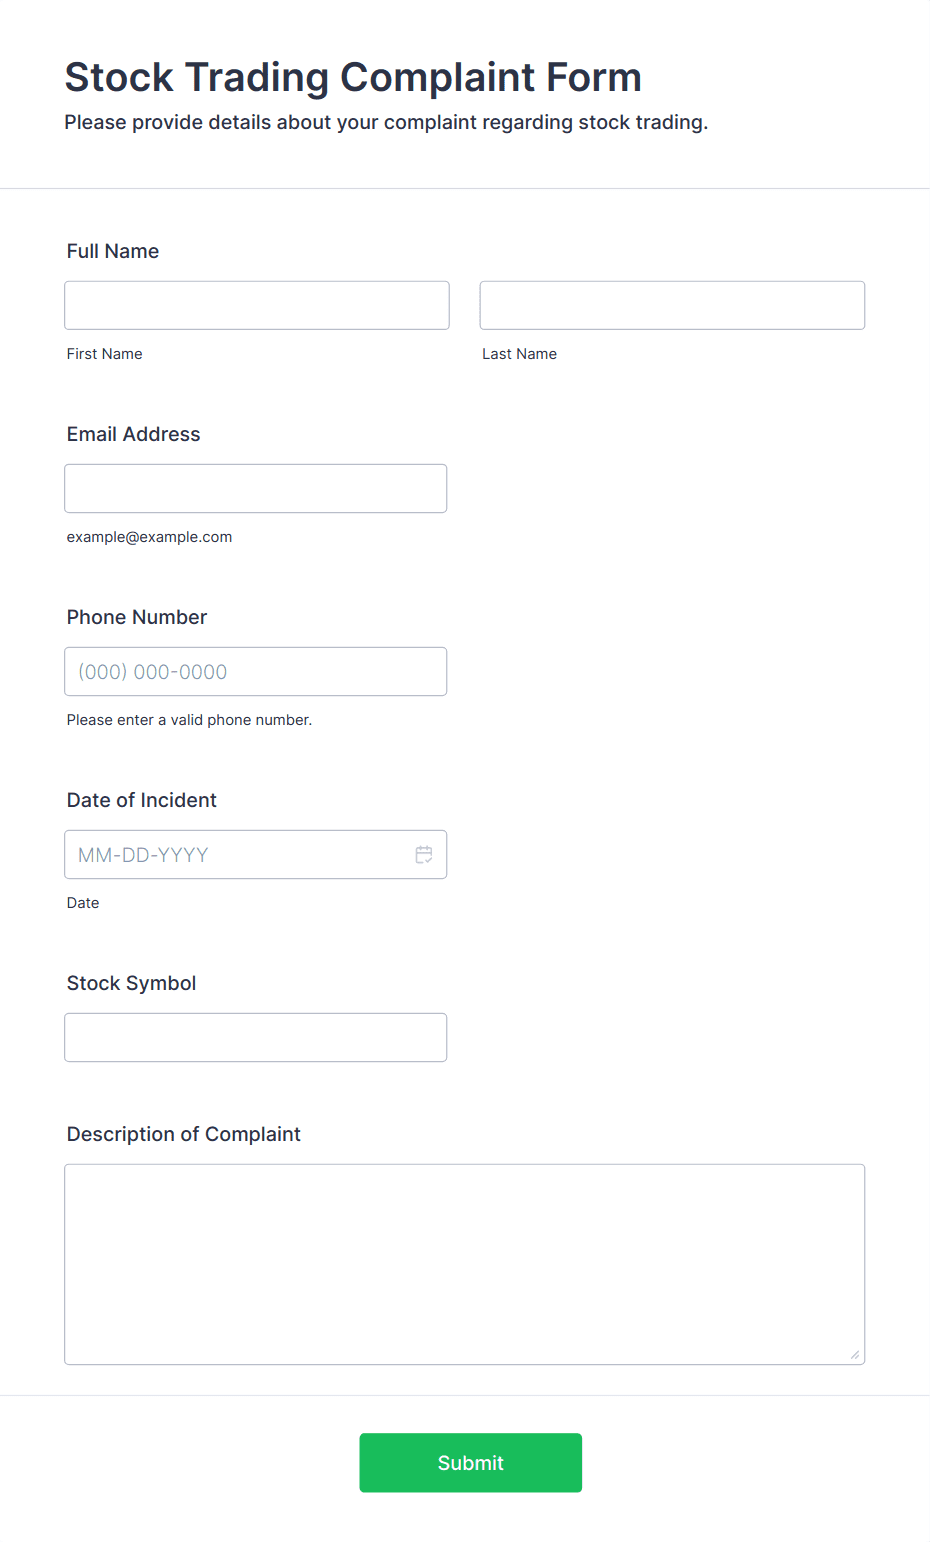Image resolution: width=930 pixels, height=1542 pixels.
Task: Grab the textarea resize handle corner
Action: (x=855, y=1355)
